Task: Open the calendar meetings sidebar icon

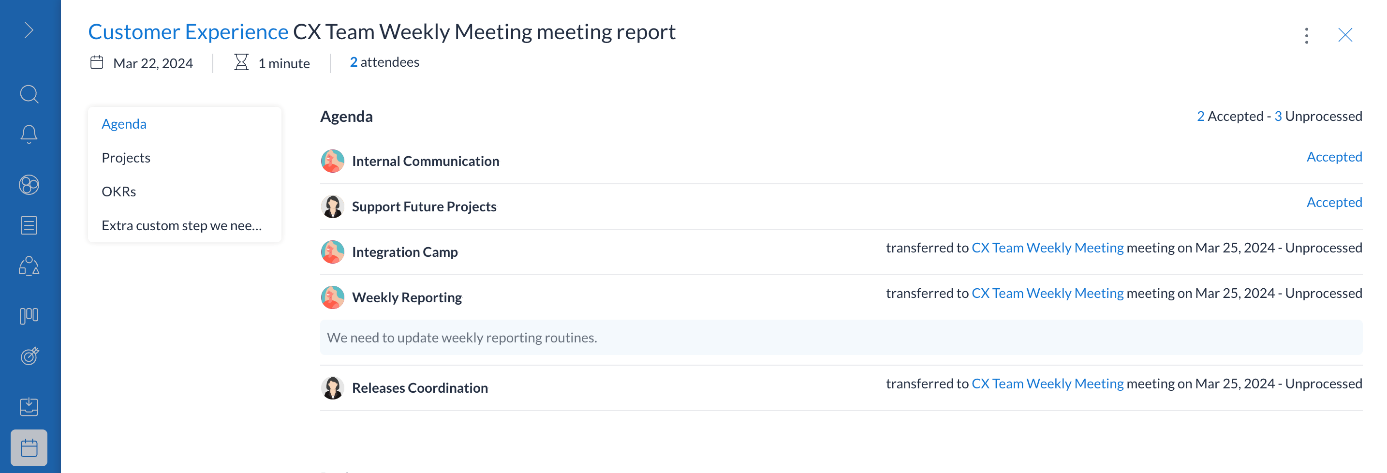Action: [29, 448]
